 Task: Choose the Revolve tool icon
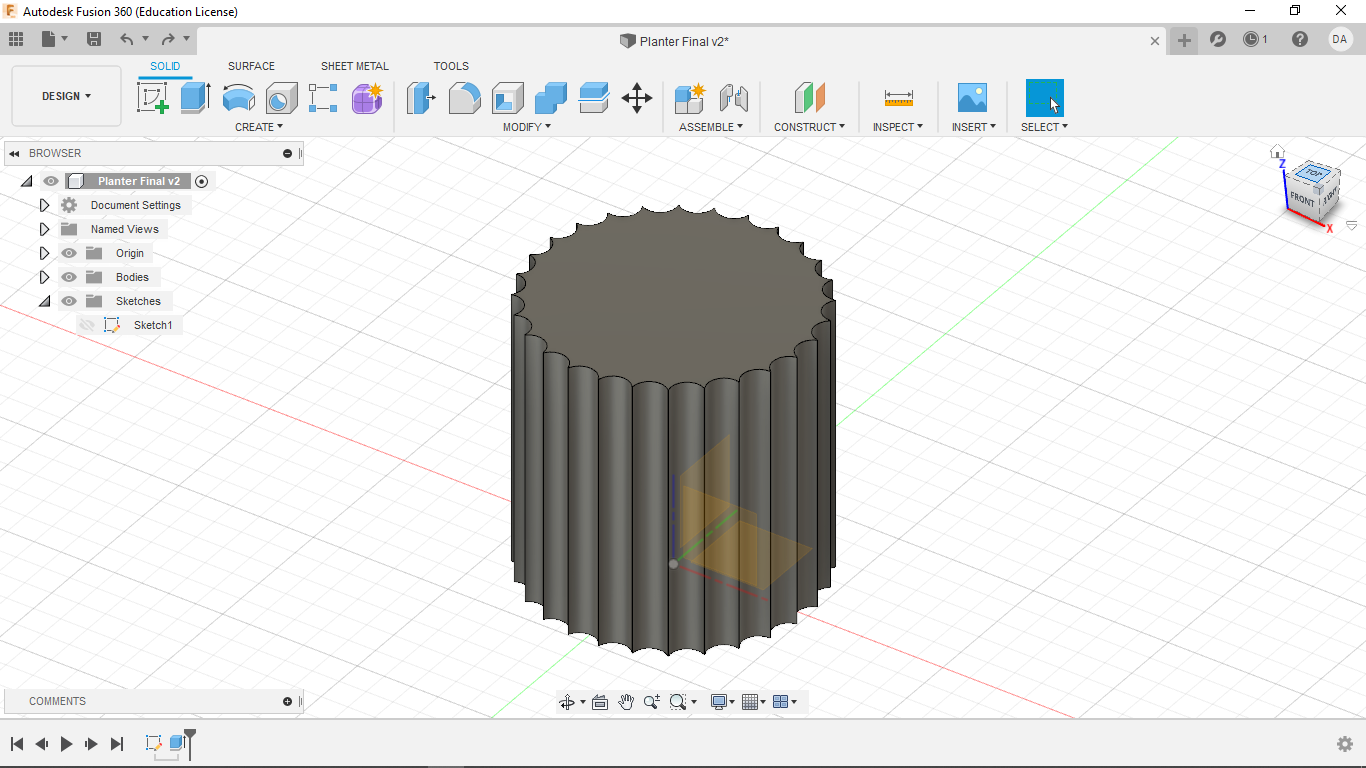point(238,98)
